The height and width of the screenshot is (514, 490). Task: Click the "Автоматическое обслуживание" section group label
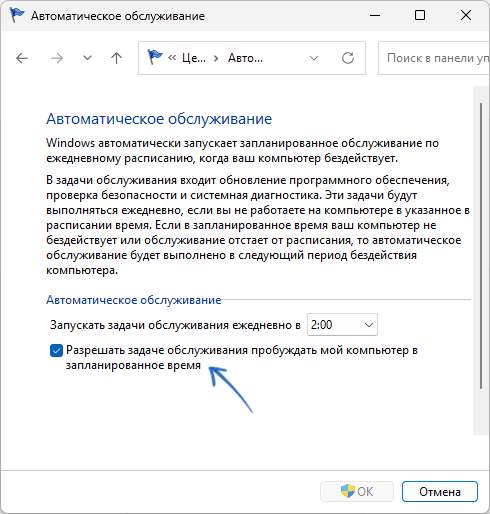[x=134, y=300]
